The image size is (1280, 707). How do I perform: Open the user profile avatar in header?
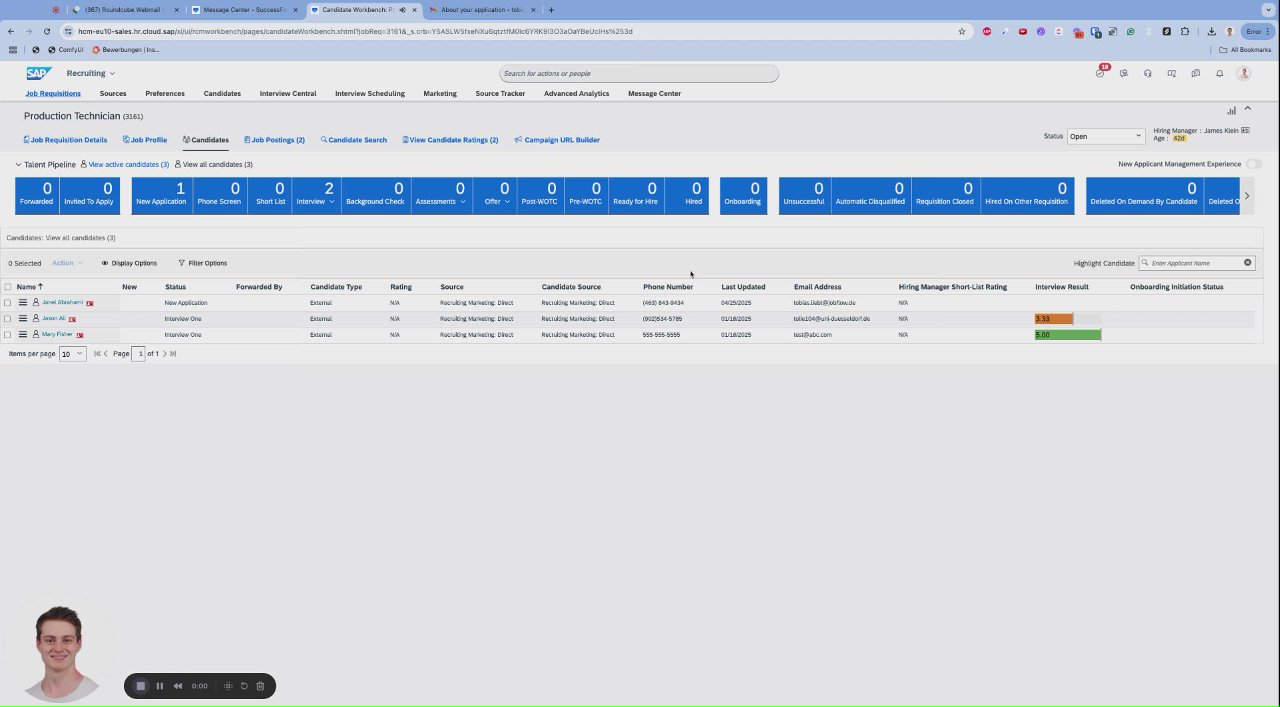pos(1244,73)
